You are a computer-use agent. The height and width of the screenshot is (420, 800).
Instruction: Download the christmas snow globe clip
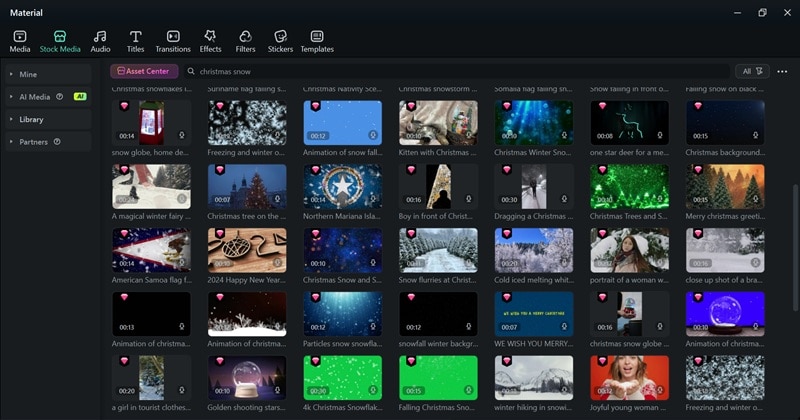(660, 327)
